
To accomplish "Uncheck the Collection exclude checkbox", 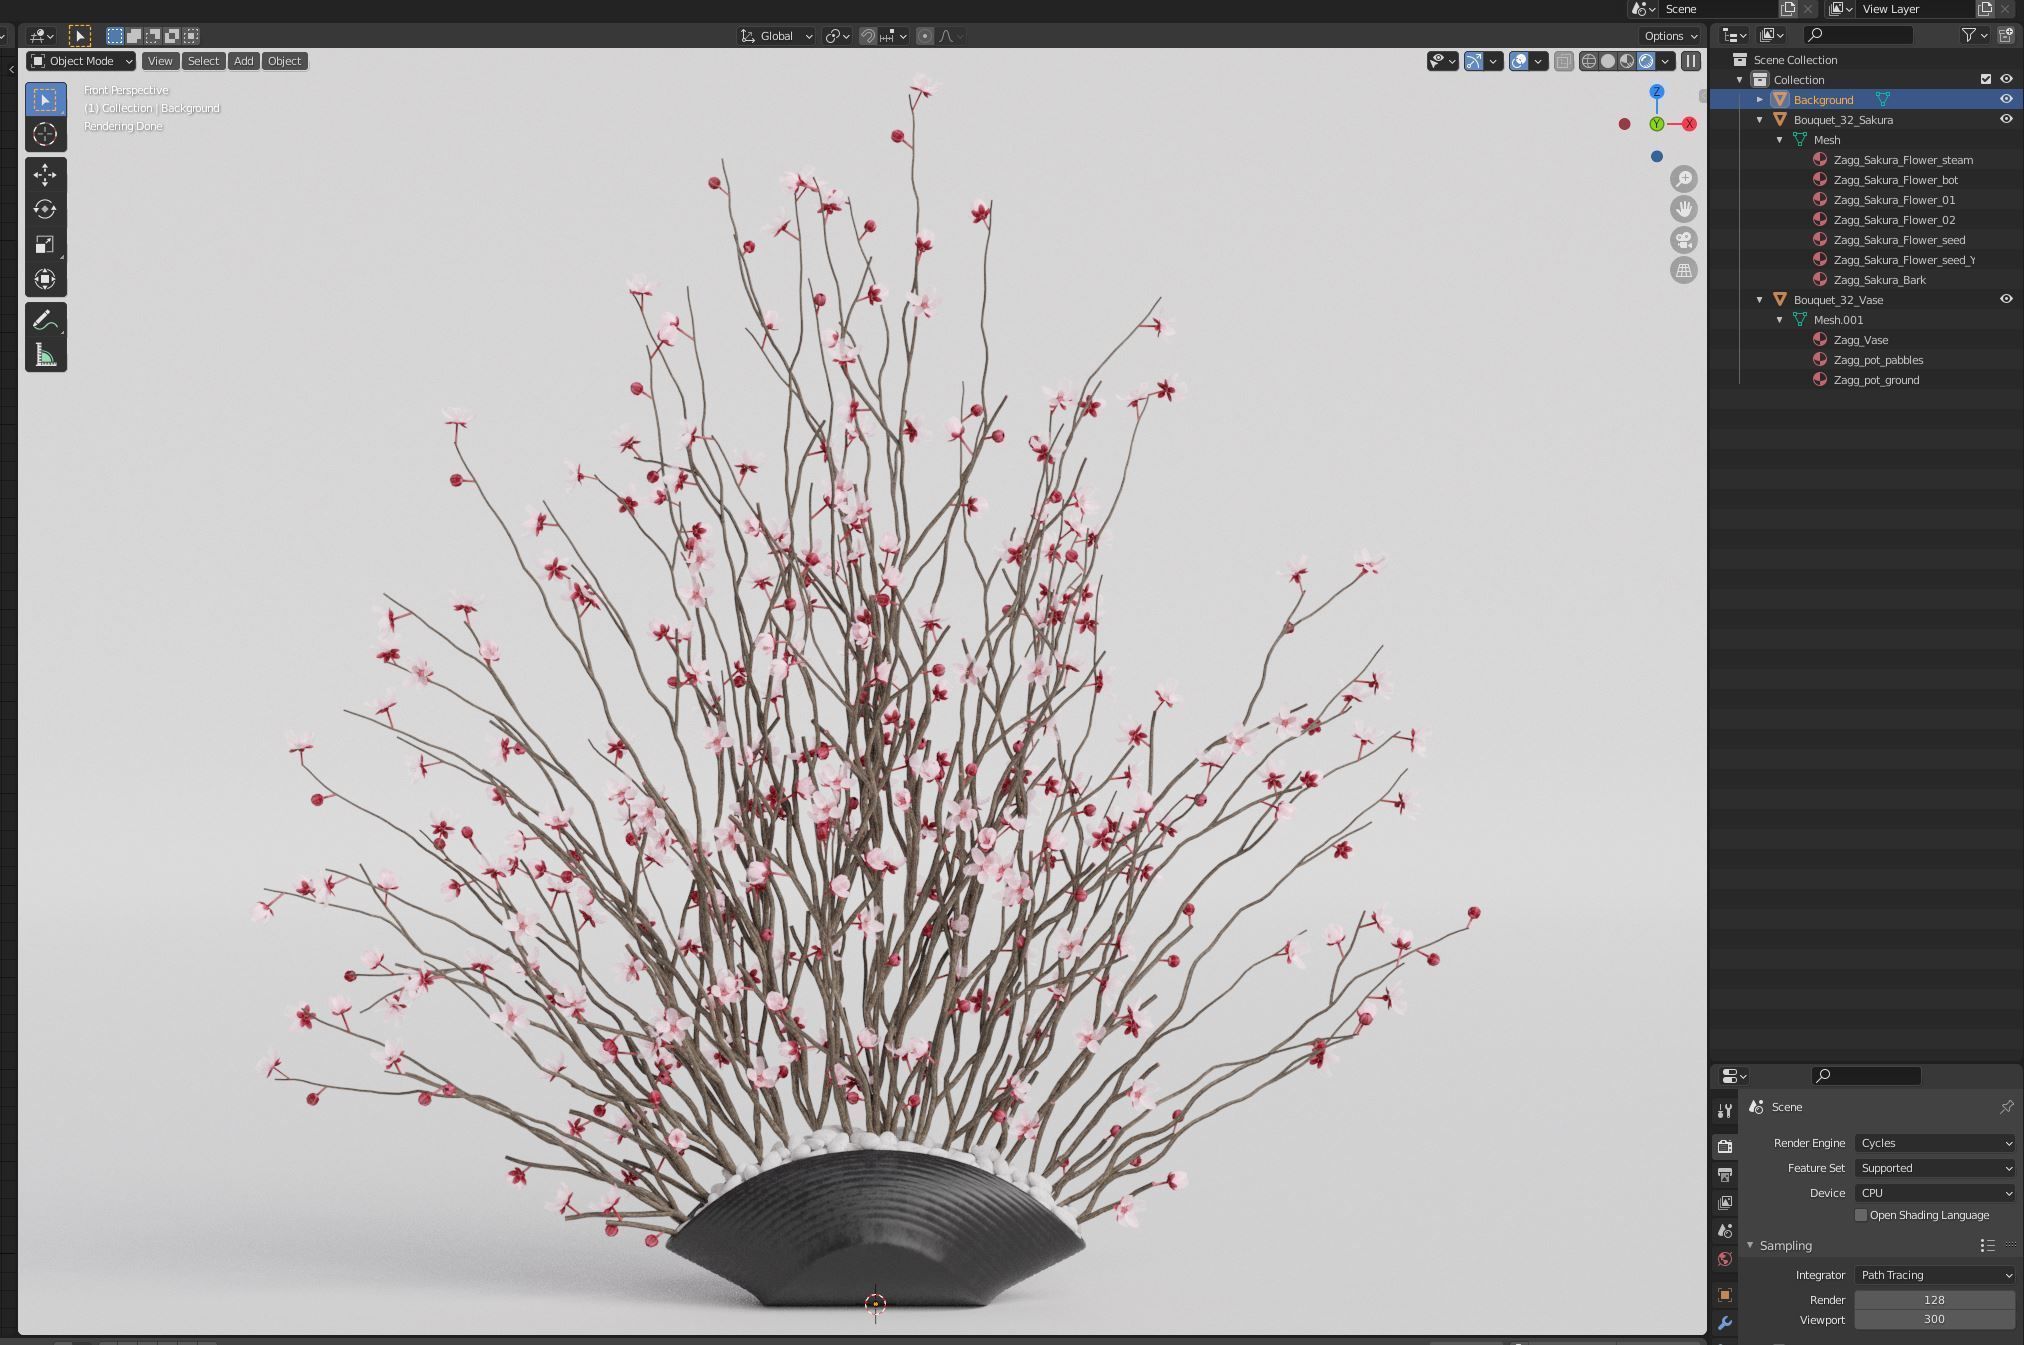I will pos(1986,79).
